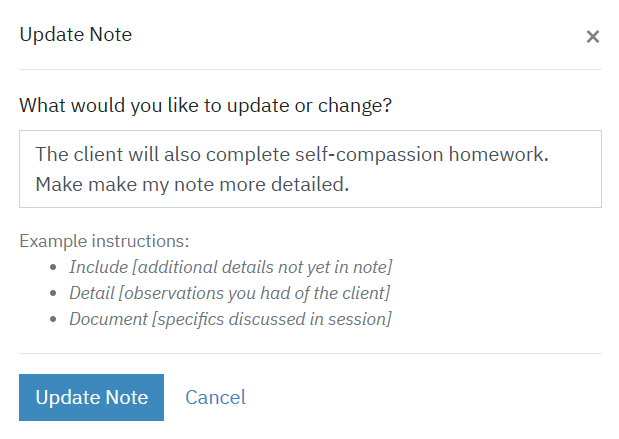Click the 'What would you like to update' label
This screenshot has width=619, height=439.
[x=205, y=106]
